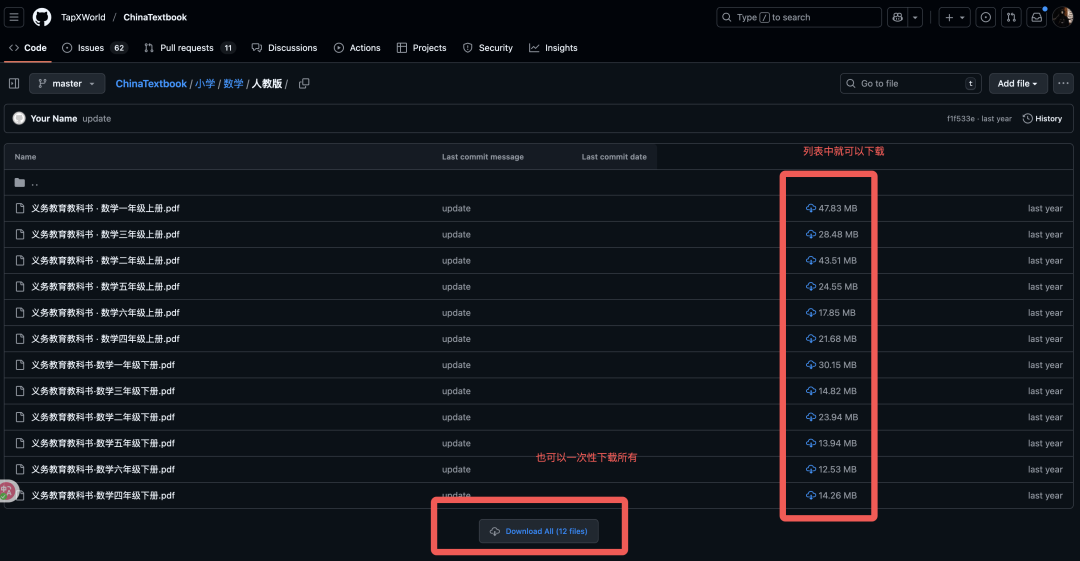Viewport: 1080px width, 561px height.
Task: Open the Add file dropdown
Action: click(x=1018, y=84)
